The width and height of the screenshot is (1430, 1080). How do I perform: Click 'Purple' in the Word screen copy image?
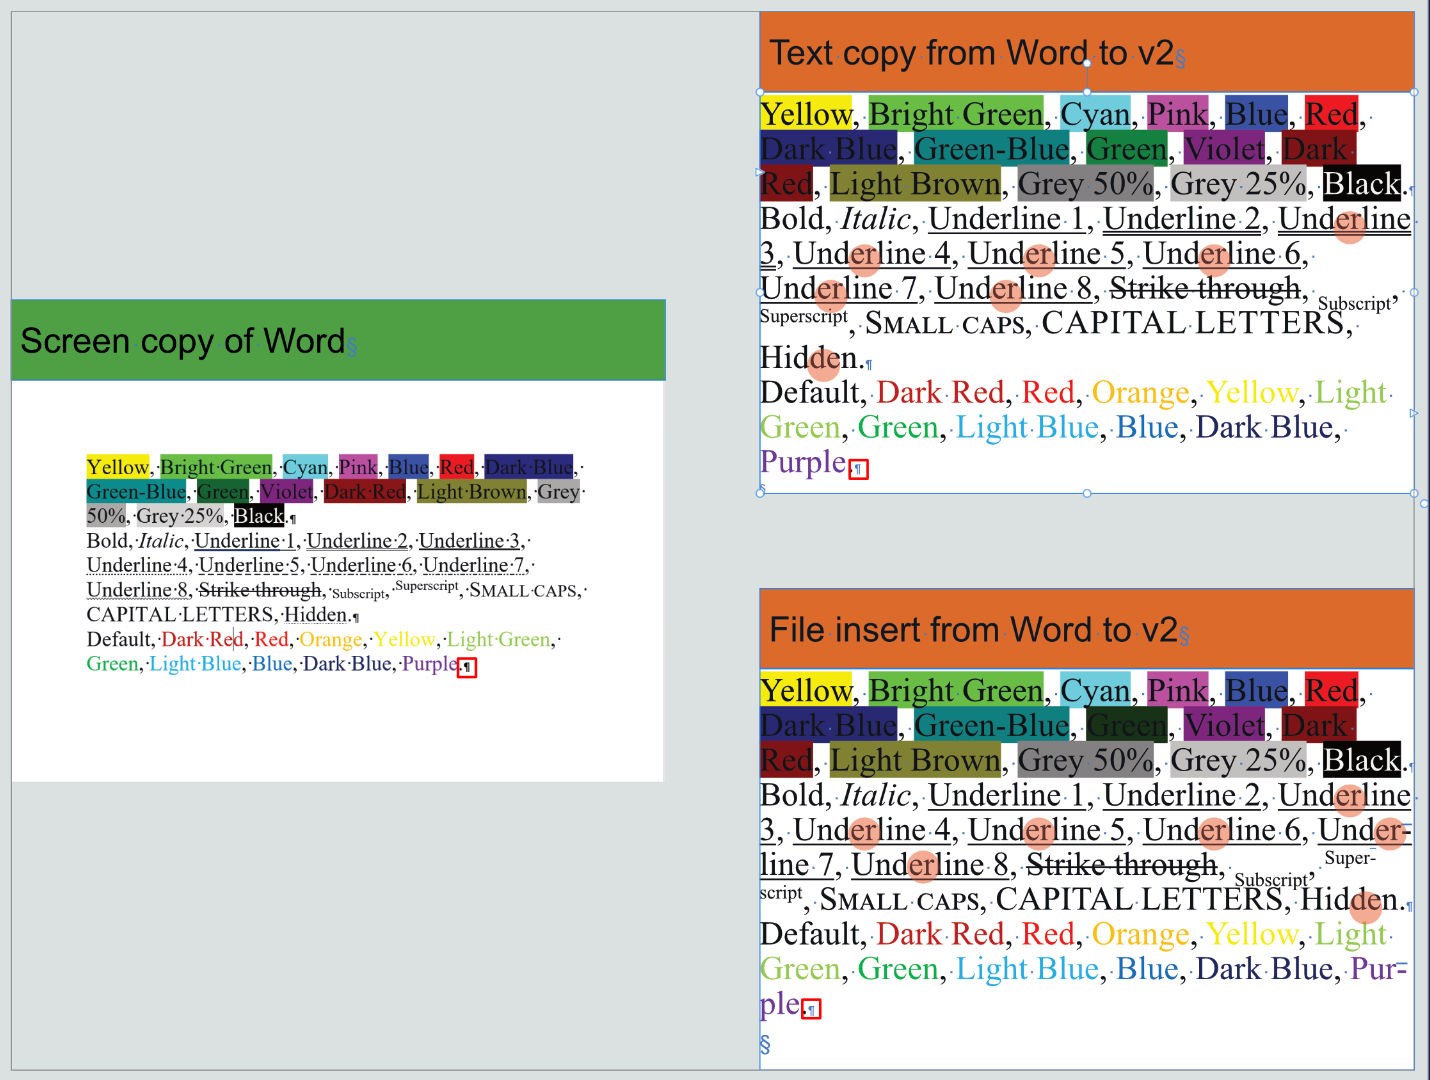pos(429,664)
